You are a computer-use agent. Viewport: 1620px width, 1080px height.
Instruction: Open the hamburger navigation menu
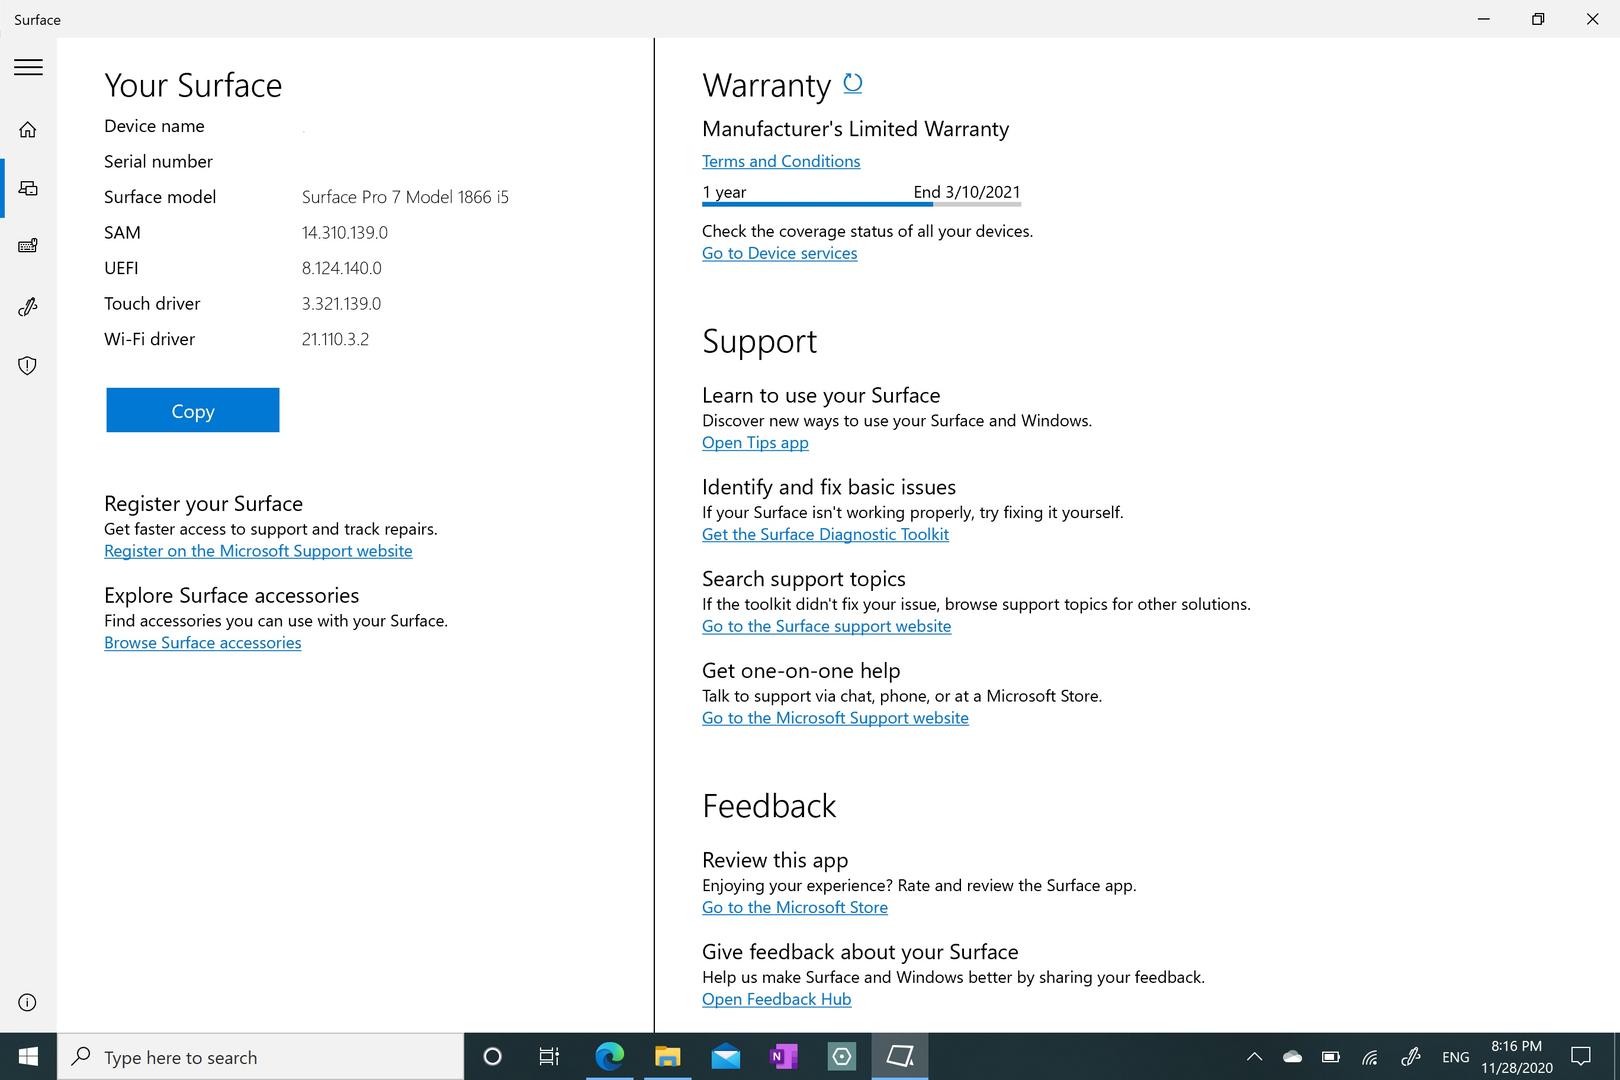click(x=28, y=67)
